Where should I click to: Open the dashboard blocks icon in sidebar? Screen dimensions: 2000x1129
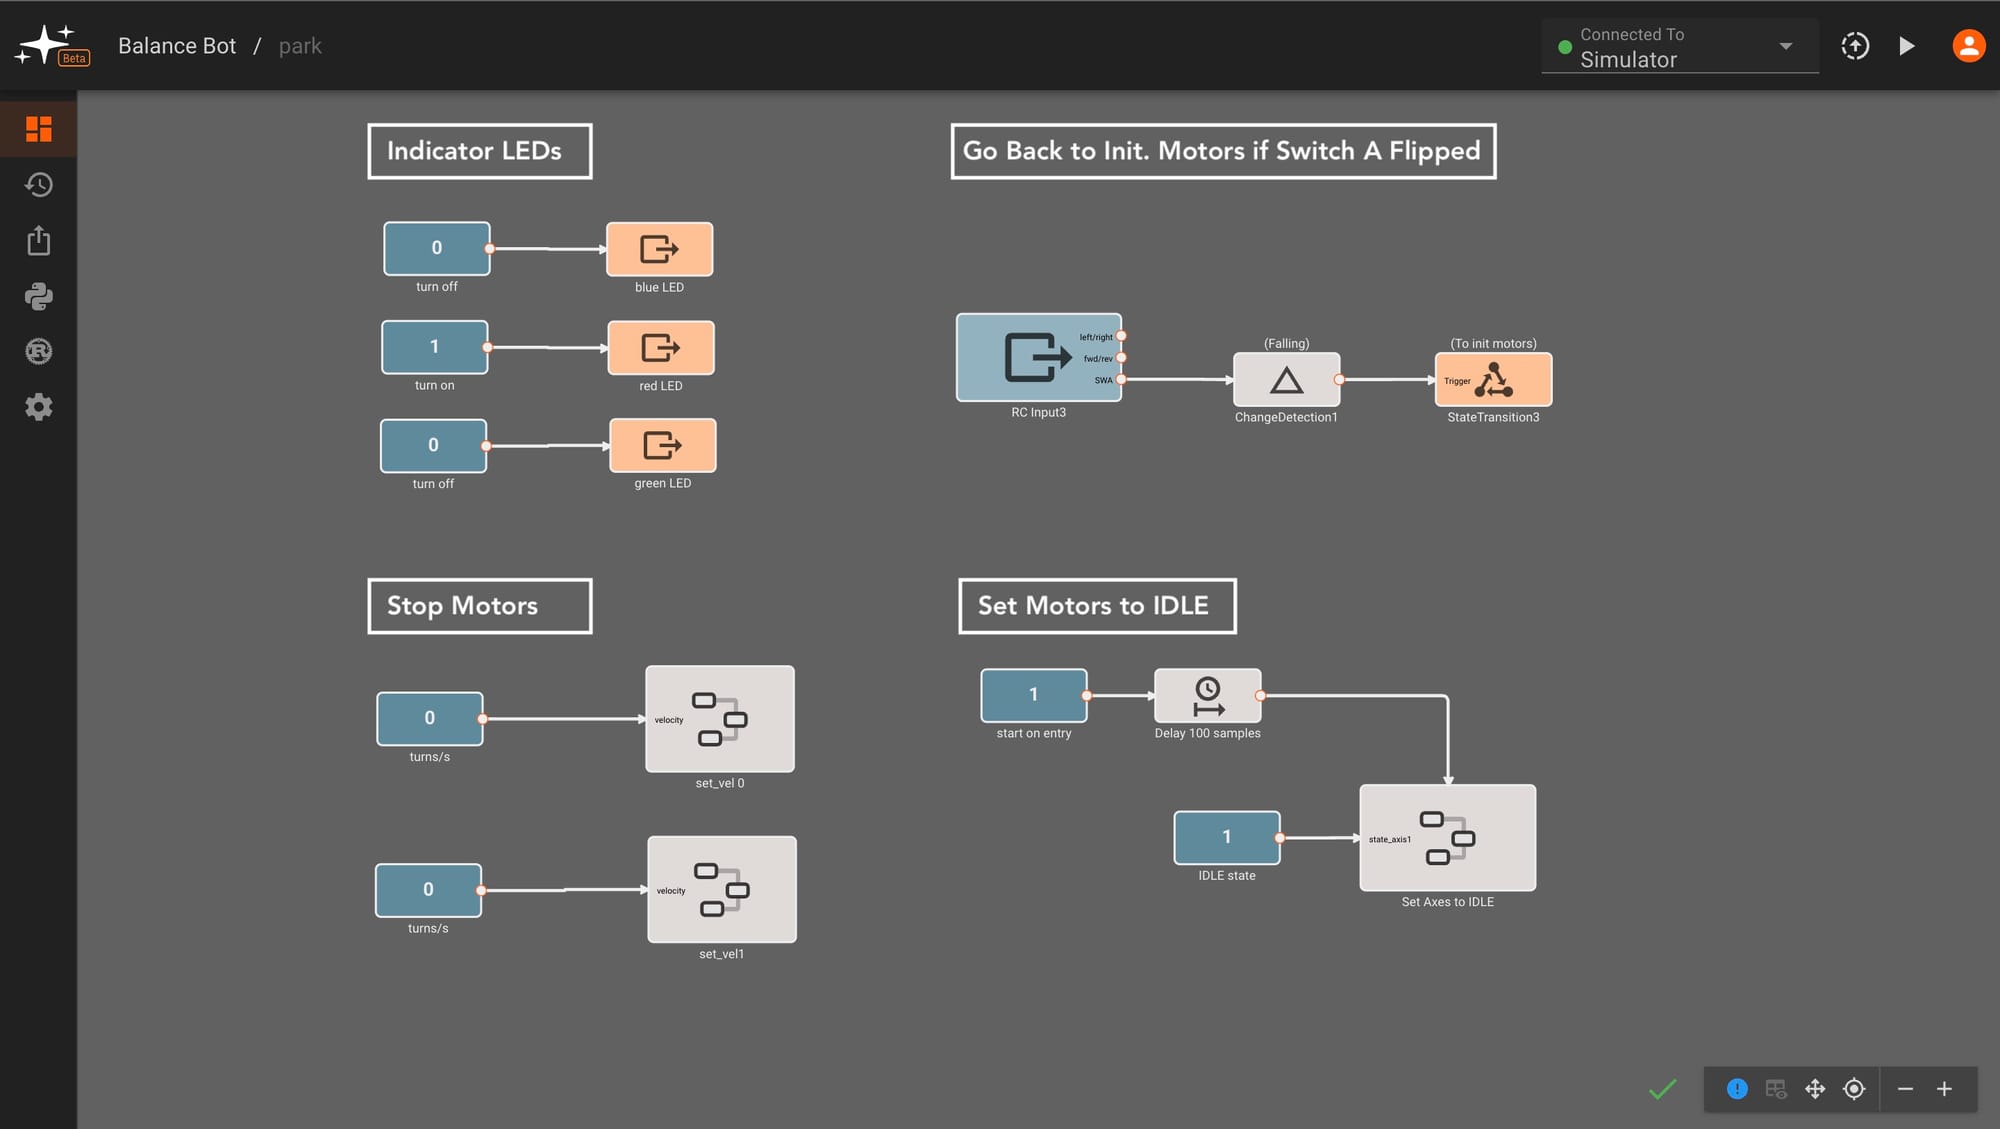pyautogui.click(x=38, y=129)
